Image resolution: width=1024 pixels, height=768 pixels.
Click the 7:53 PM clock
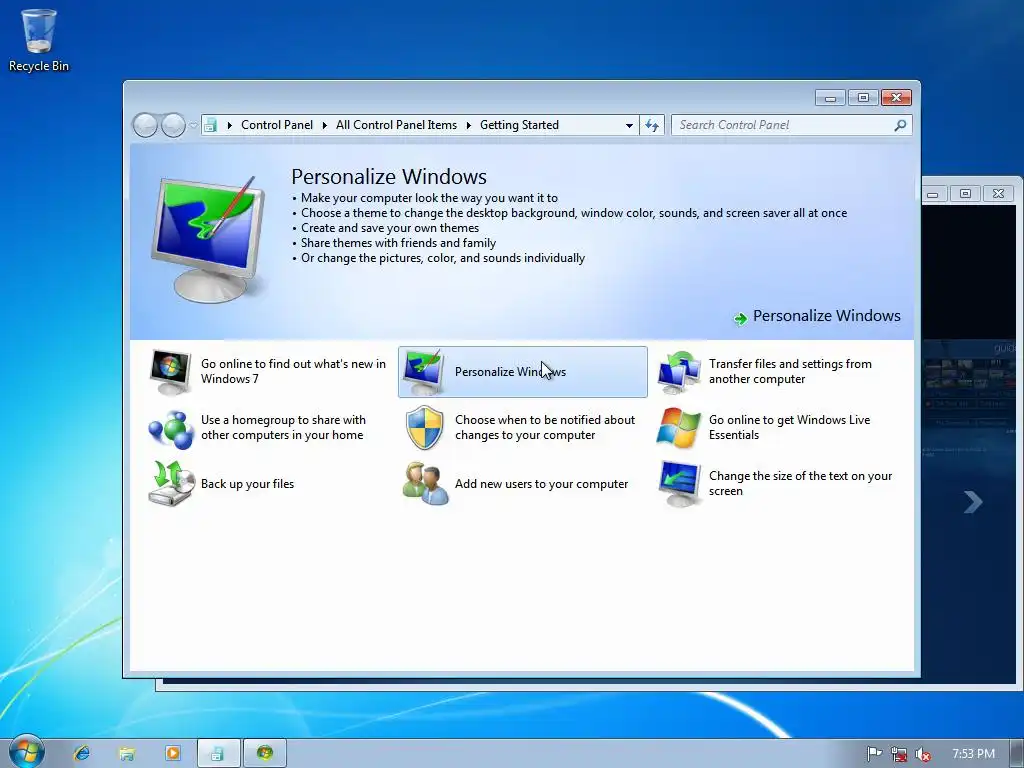pyautogui.click(x=974, y=754)
